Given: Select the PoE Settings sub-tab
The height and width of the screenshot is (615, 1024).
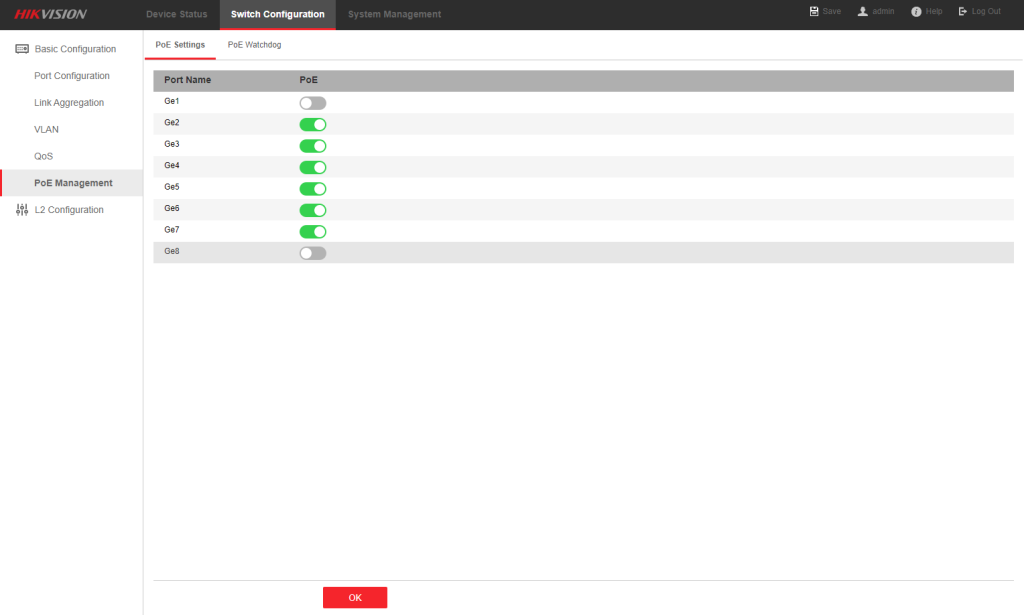Looking at the screenshot, I should (x=180, y=45).
